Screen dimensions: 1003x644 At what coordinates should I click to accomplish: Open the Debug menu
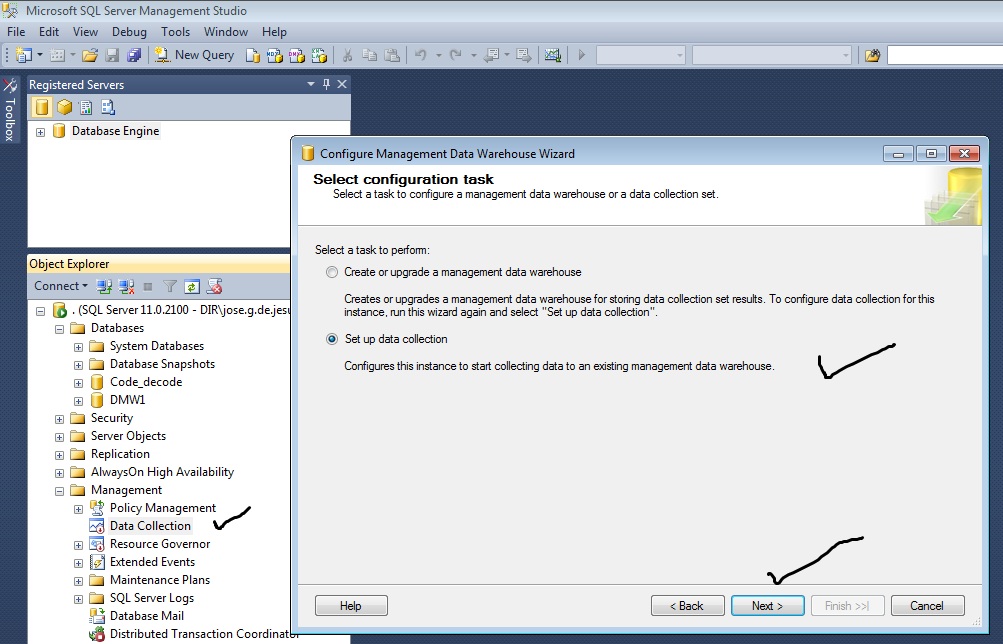129,31
